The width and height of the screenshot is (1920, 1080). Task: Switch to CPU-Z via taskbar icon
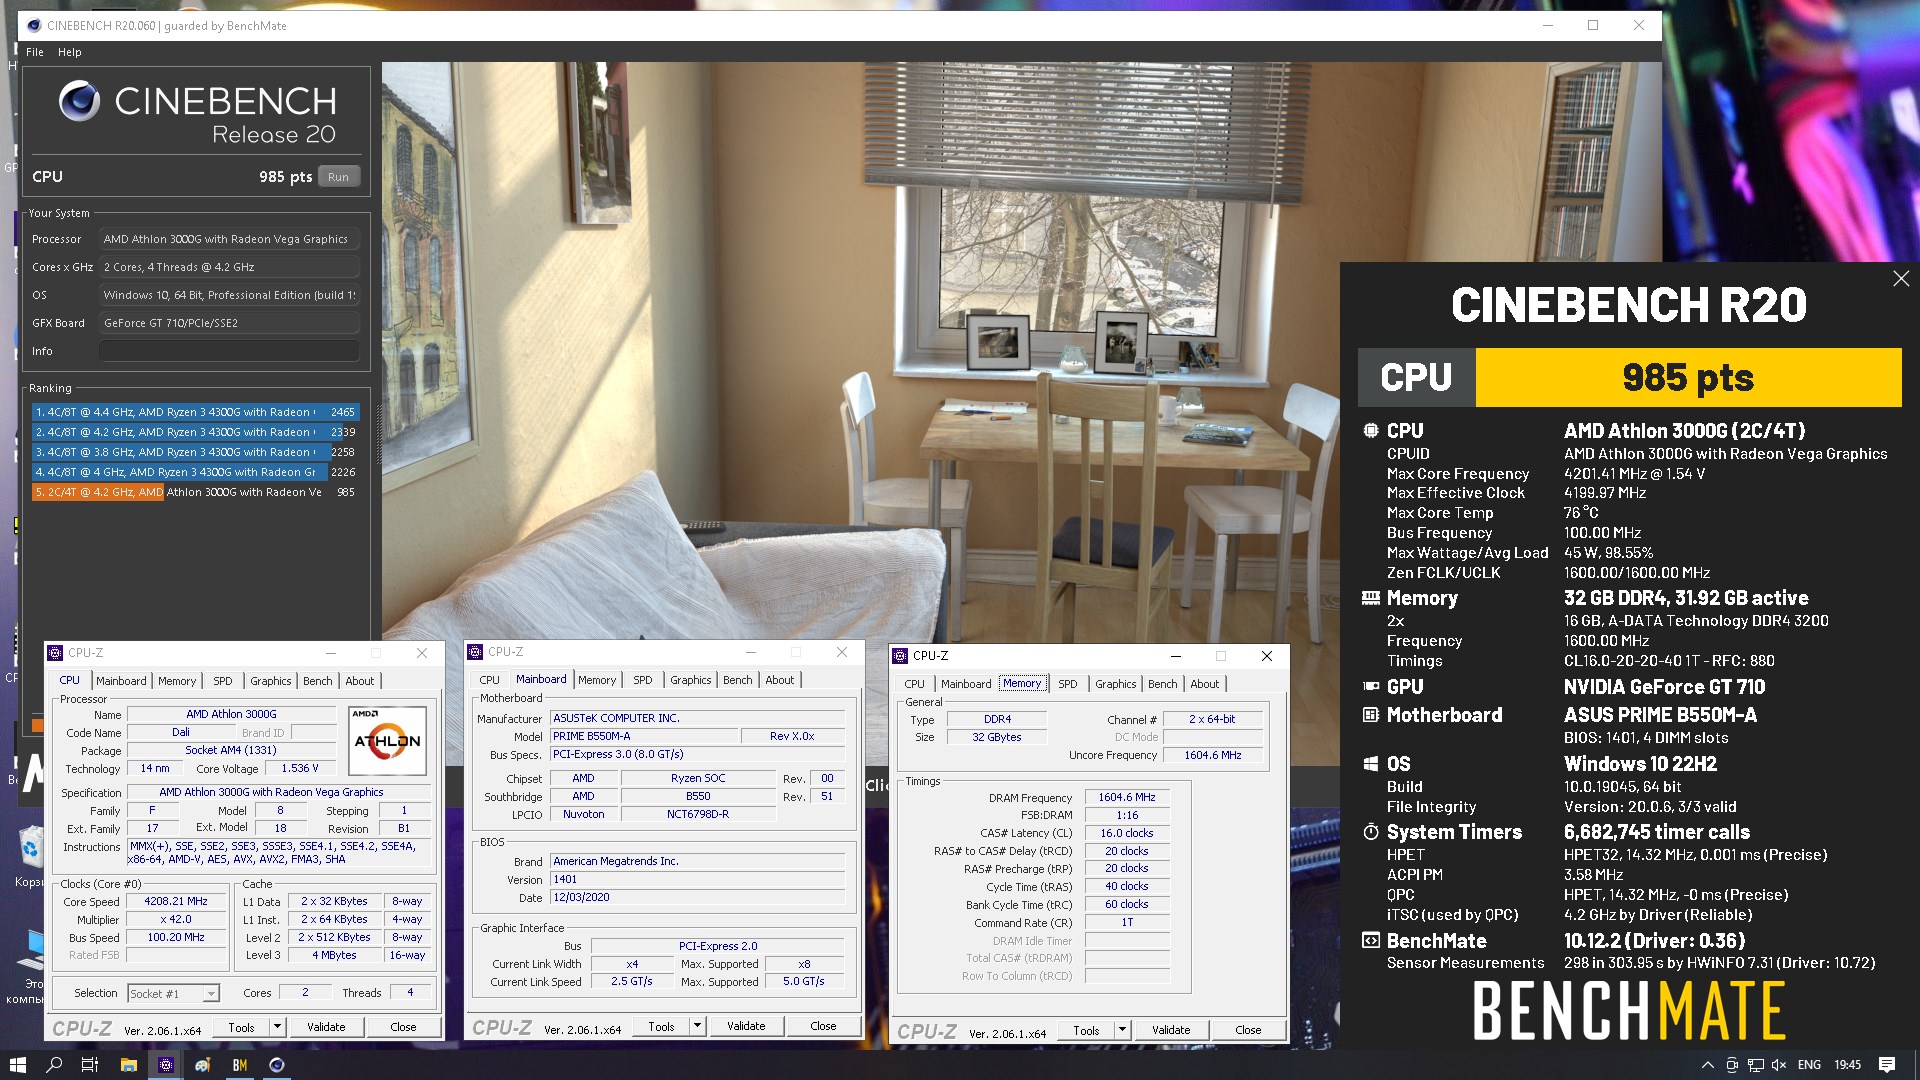pos(166,1065)
